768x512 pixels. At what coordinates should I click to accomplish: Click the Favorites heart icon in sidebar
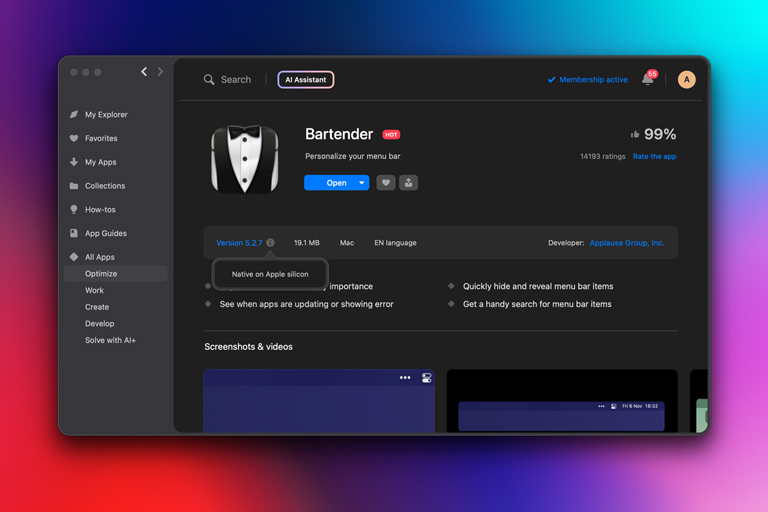point(74,138)
